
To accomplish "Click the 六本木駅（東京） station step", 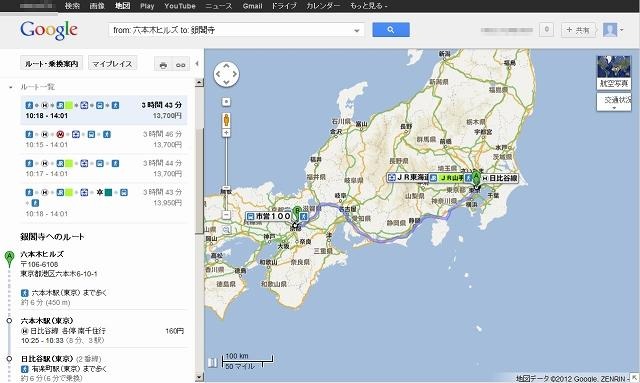I will click(x=47, y=321).
